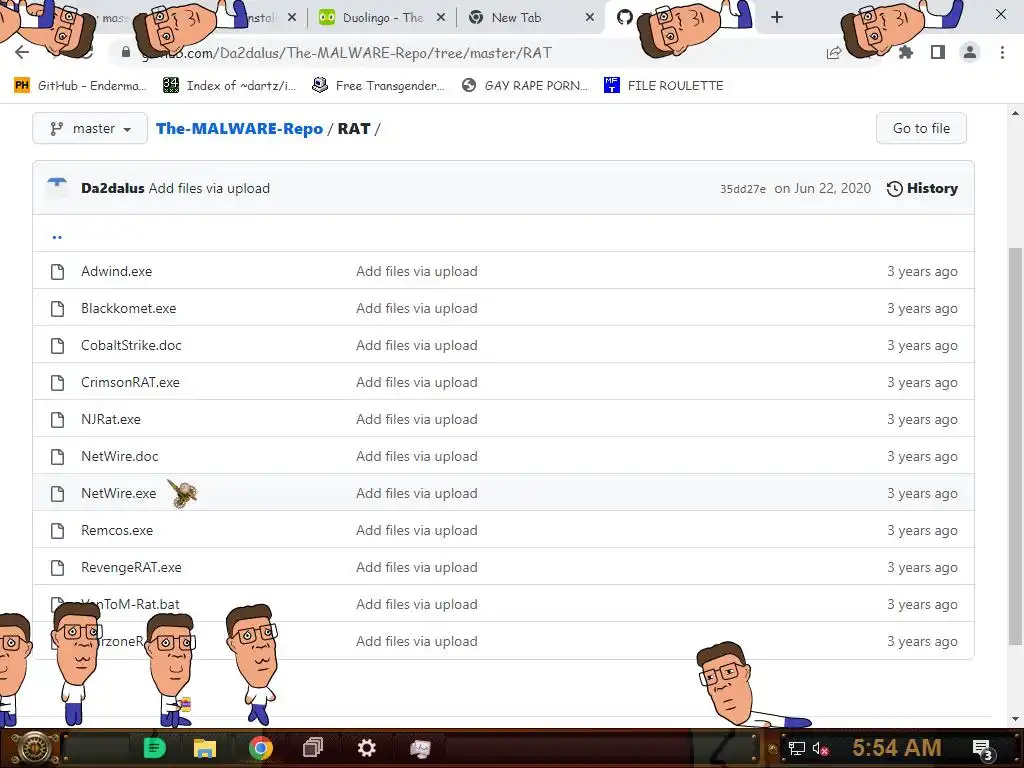Open the Blackkomet.exe file

pos(129,308)
